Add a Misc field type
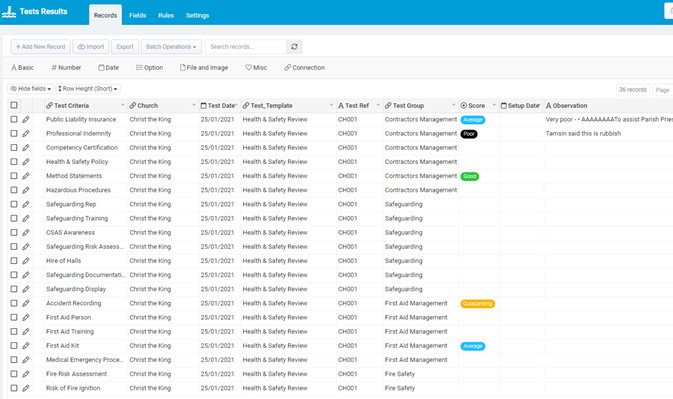 (256, 68)
